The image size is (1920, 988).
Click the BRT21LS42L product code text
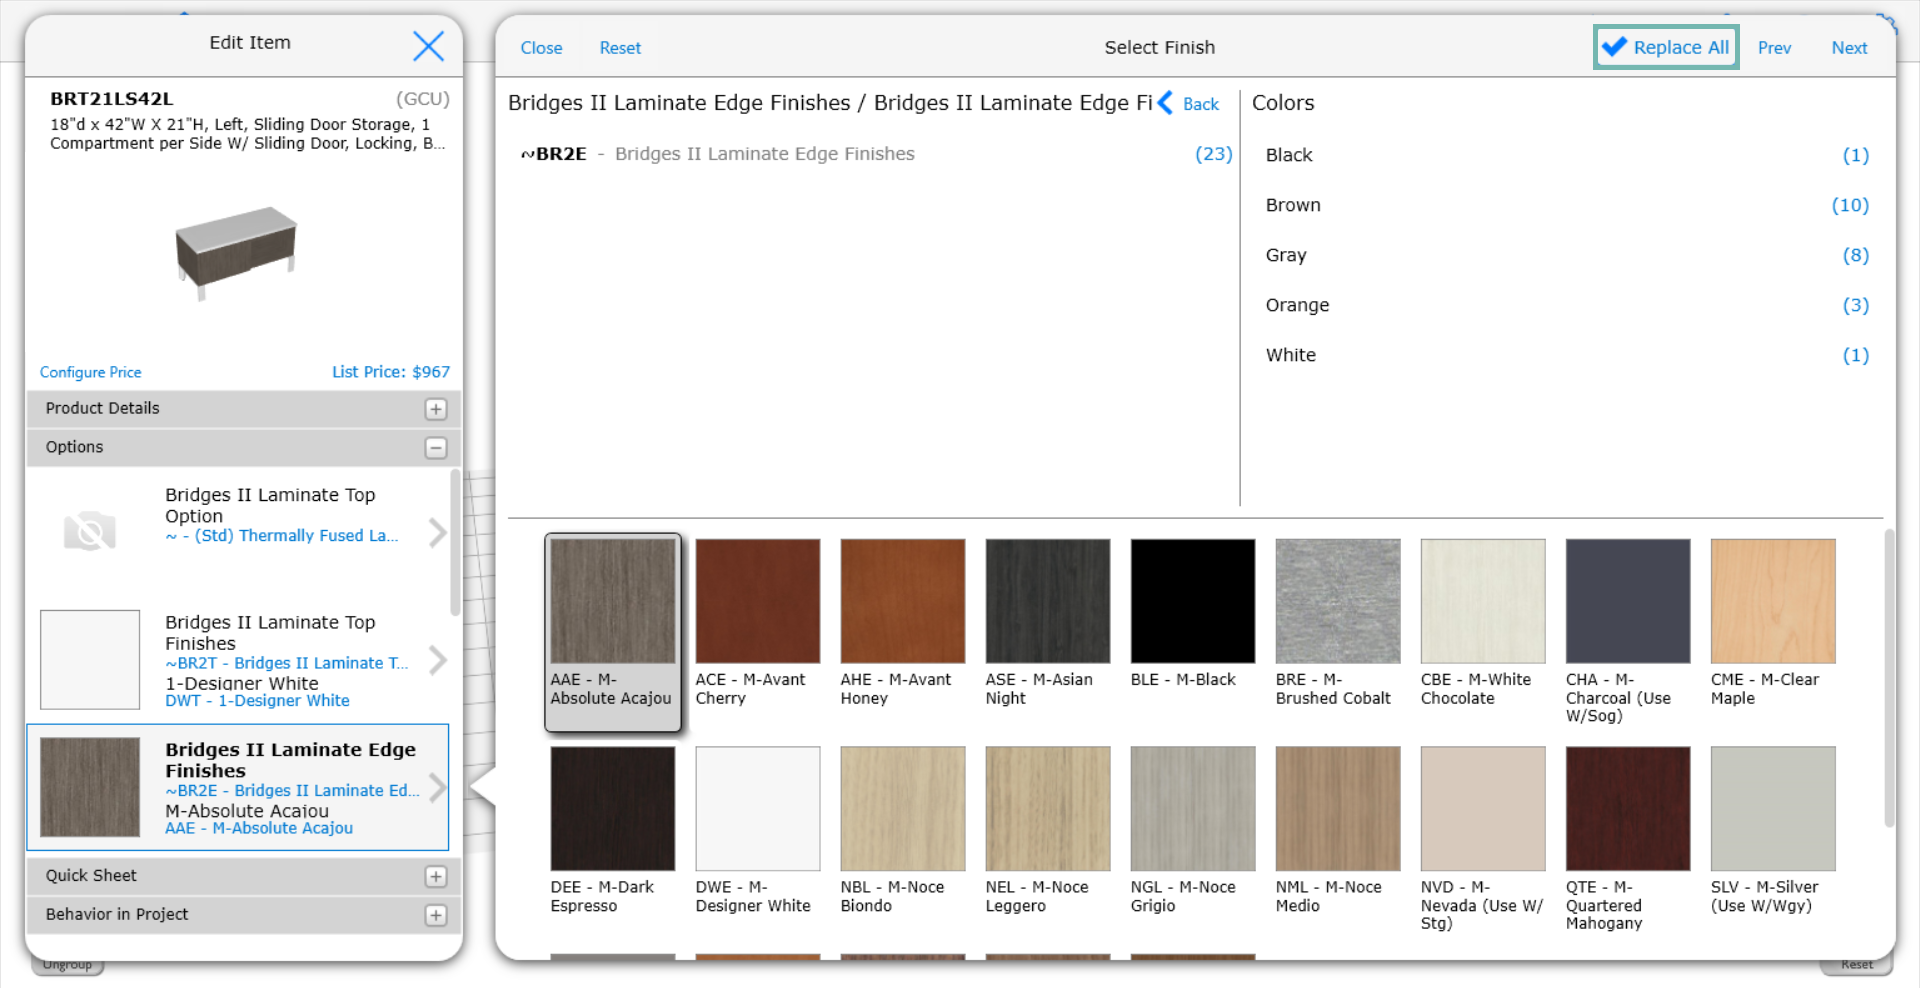(x=112, y=99)
